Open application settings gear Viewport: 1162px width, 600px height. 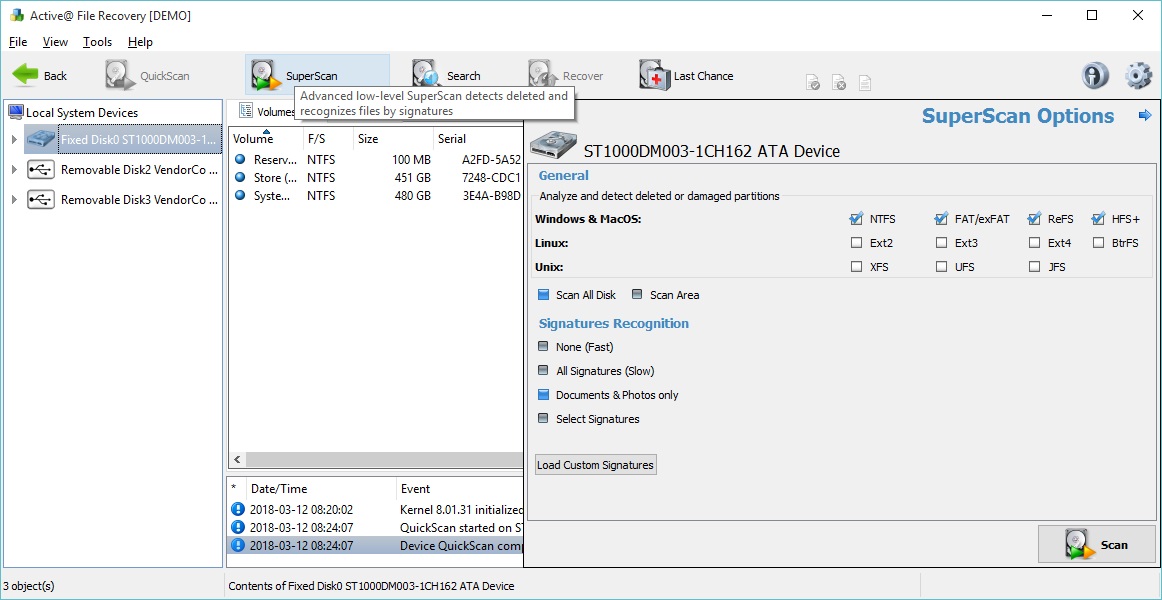pos(1137,74)
